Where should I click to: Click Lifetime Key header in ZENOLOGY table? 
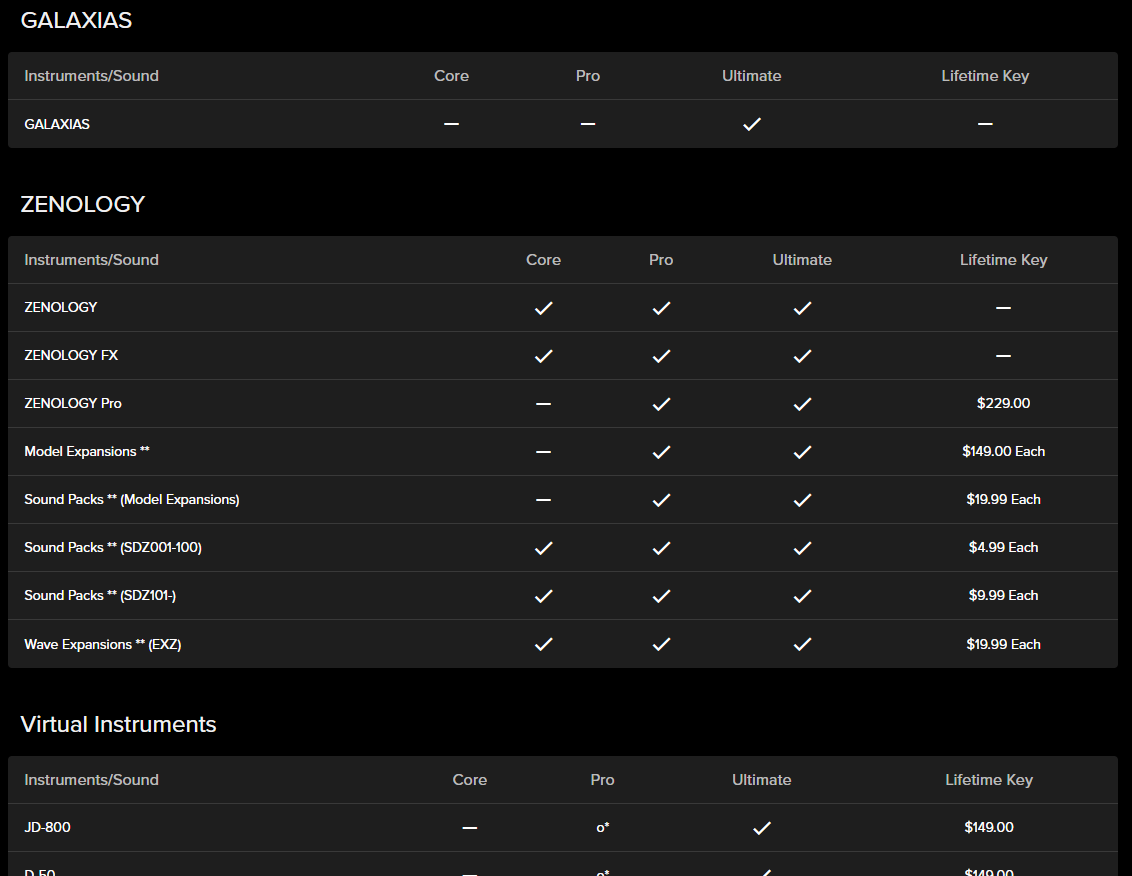[x=1003, y=260]
